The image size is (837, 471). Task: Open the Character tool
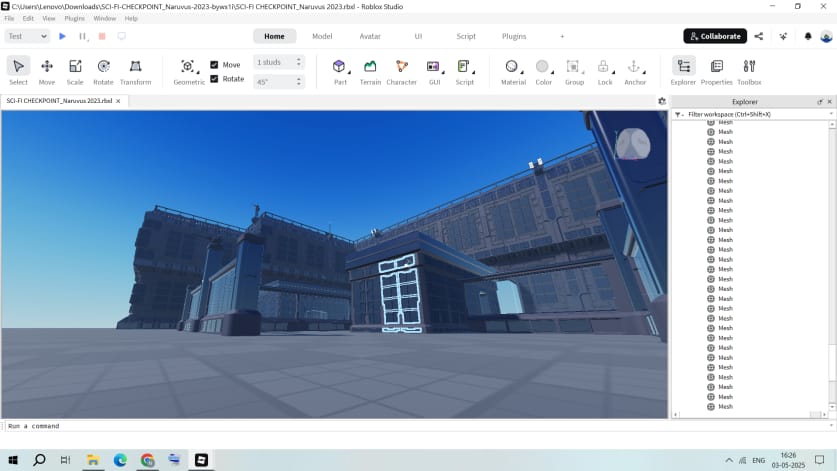pos(401,71)
